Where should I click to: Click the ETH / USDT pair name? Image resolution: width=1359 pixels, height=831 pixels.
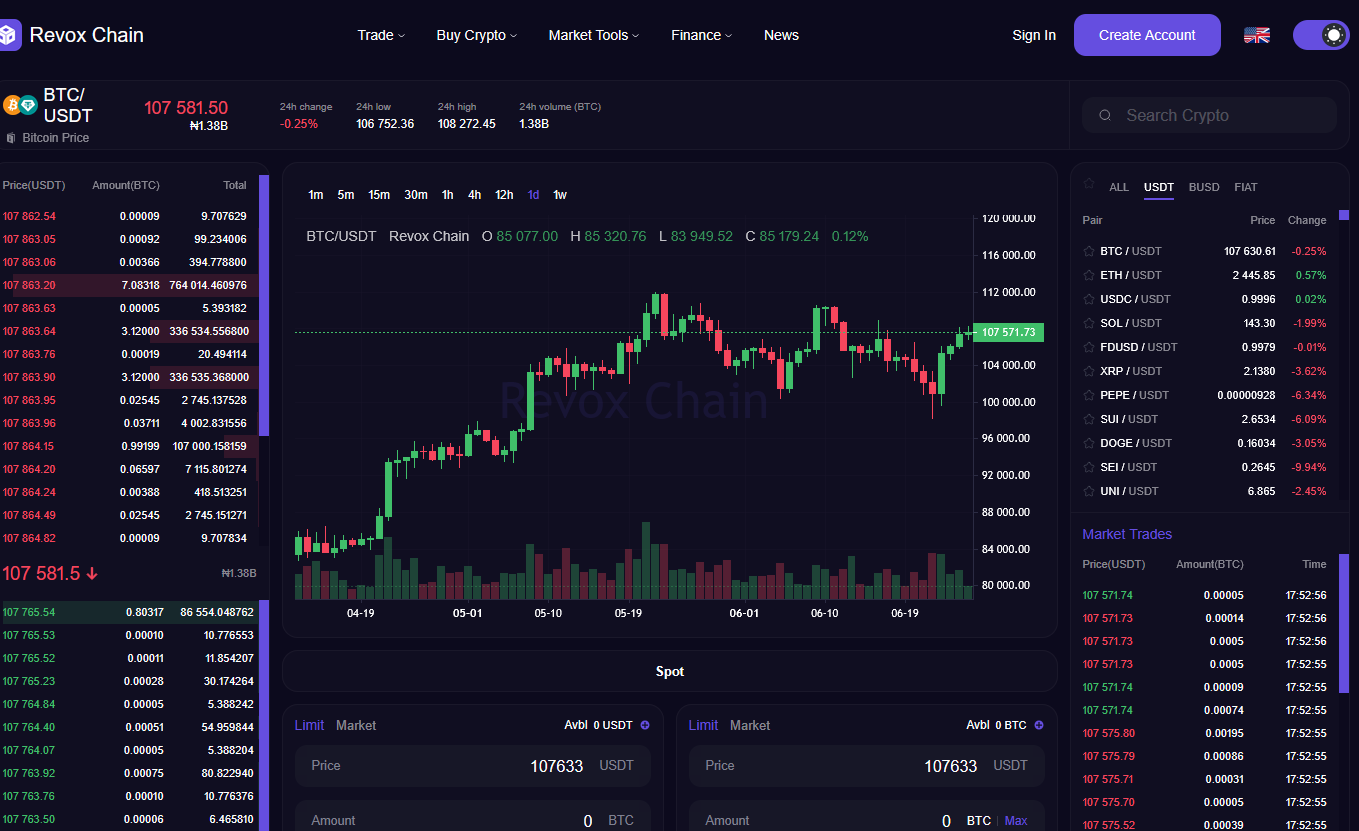pos(1131,275)
